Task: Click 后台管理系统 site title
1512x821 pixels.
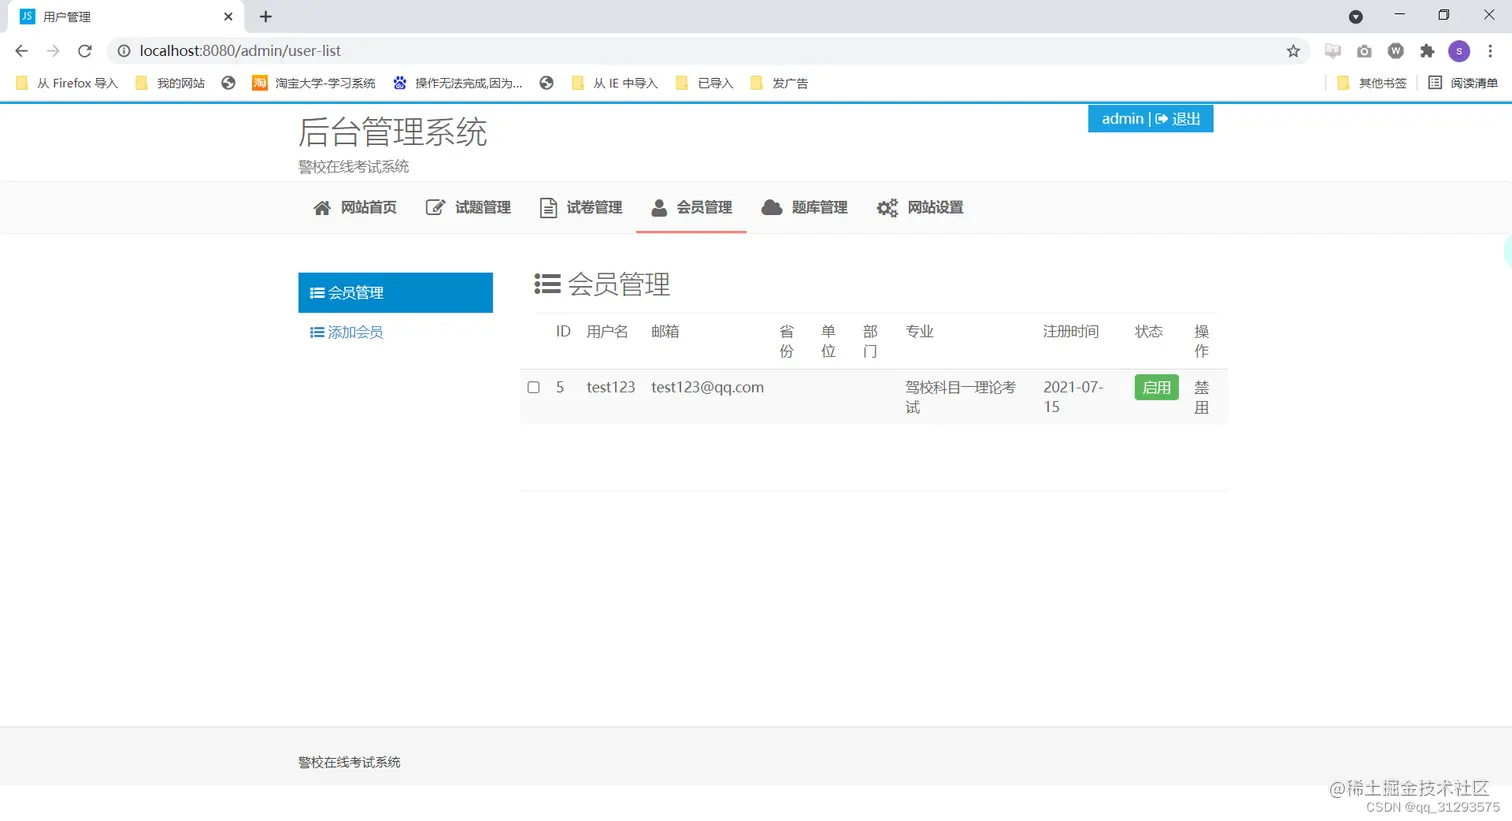Action: click(x=392, y=132)
